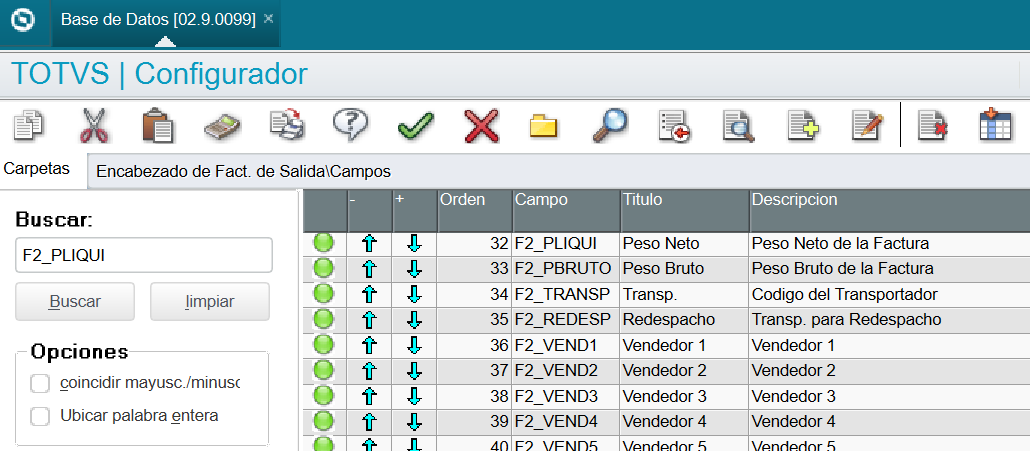Click the Redespacho title cell
Image resolution: width=1030 pixels, height=451 pixels.
(x=684, y=320)
